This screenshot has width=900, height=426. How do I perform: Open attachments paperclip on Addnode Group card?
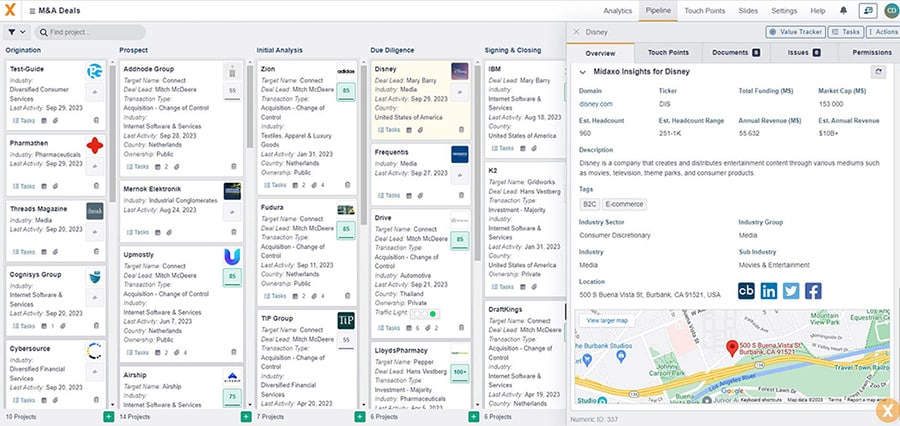coord(177,166)
